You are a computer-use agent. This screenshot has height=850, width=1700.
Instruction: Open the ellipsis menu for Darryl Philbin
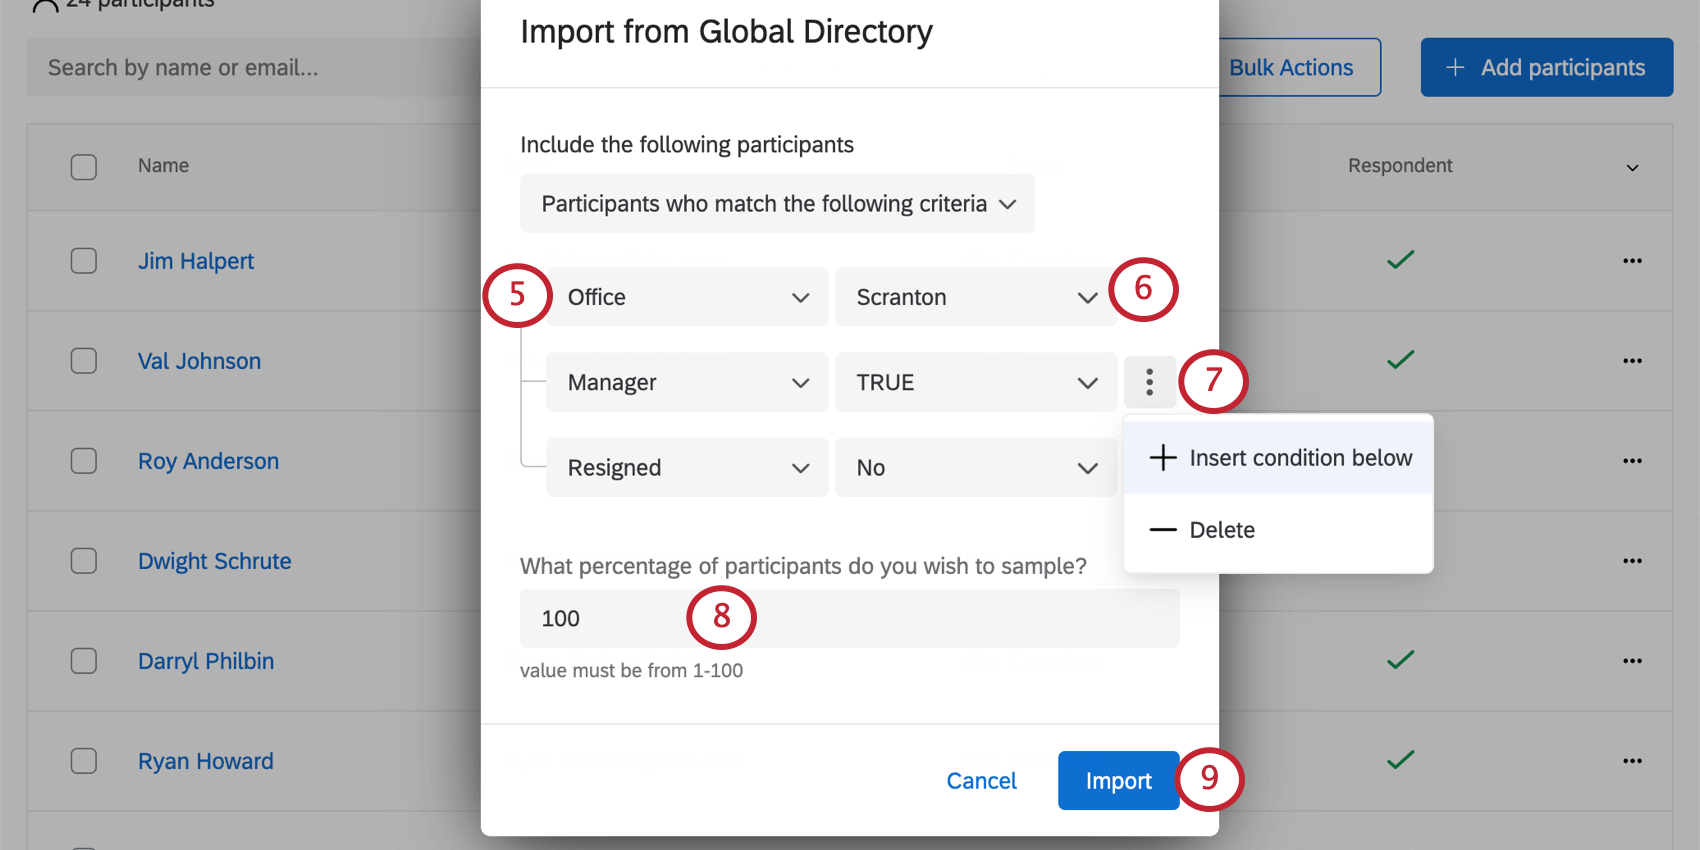(1632, 661)
